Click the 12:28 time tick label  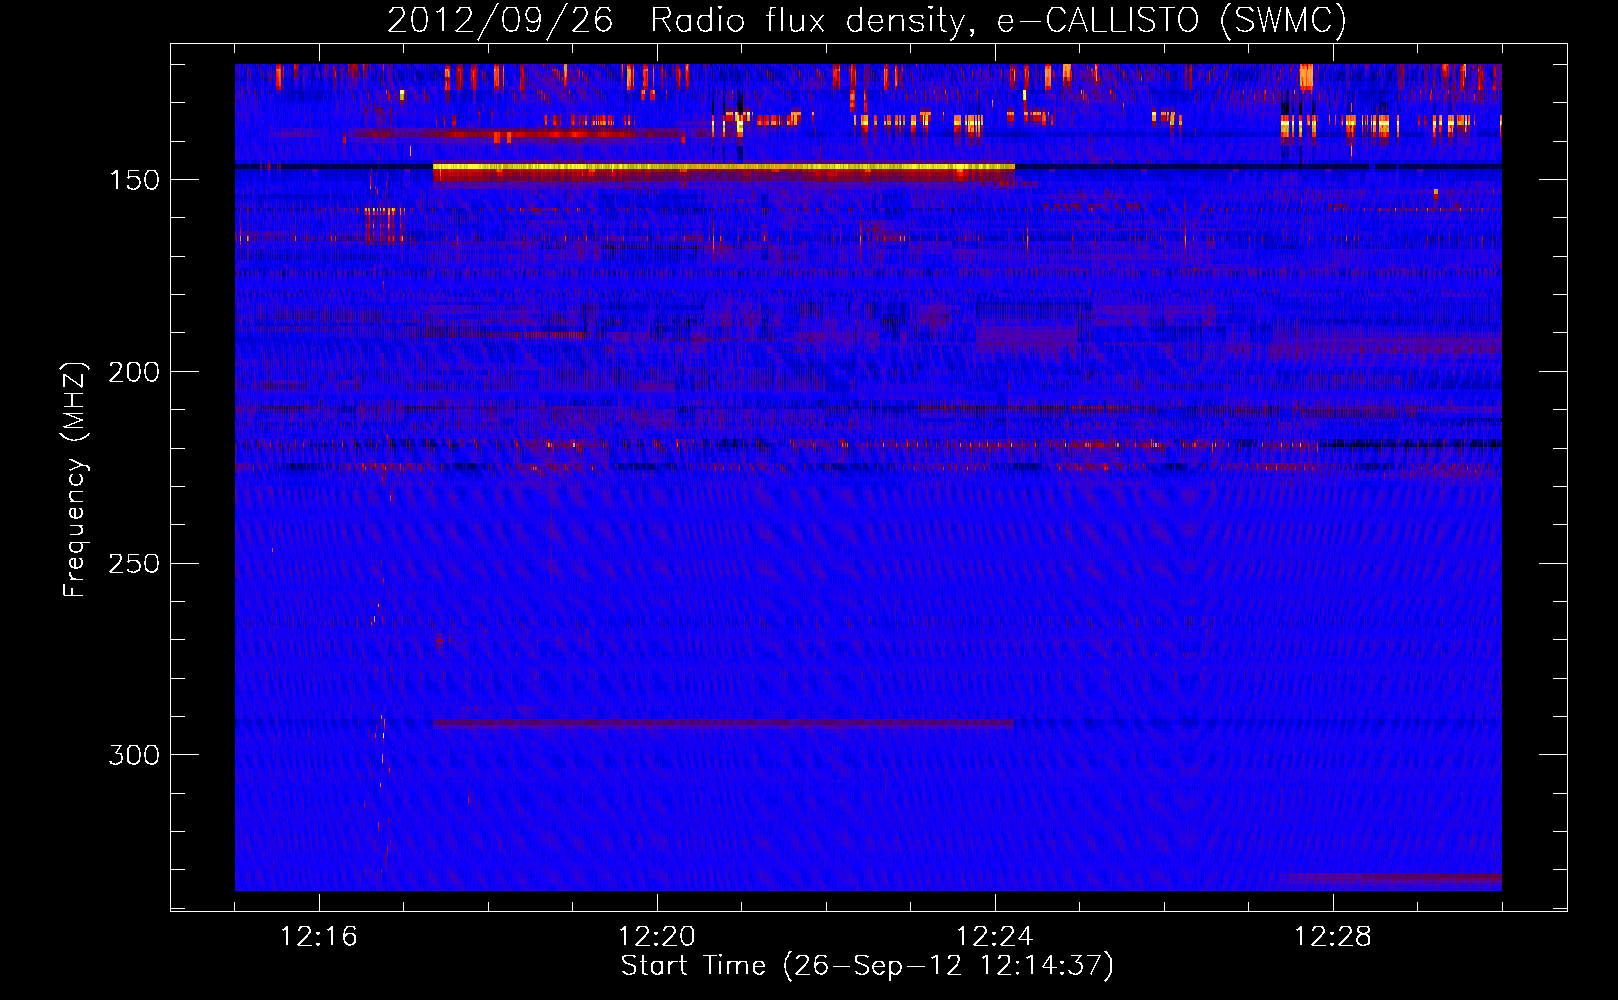point(1332,937)
